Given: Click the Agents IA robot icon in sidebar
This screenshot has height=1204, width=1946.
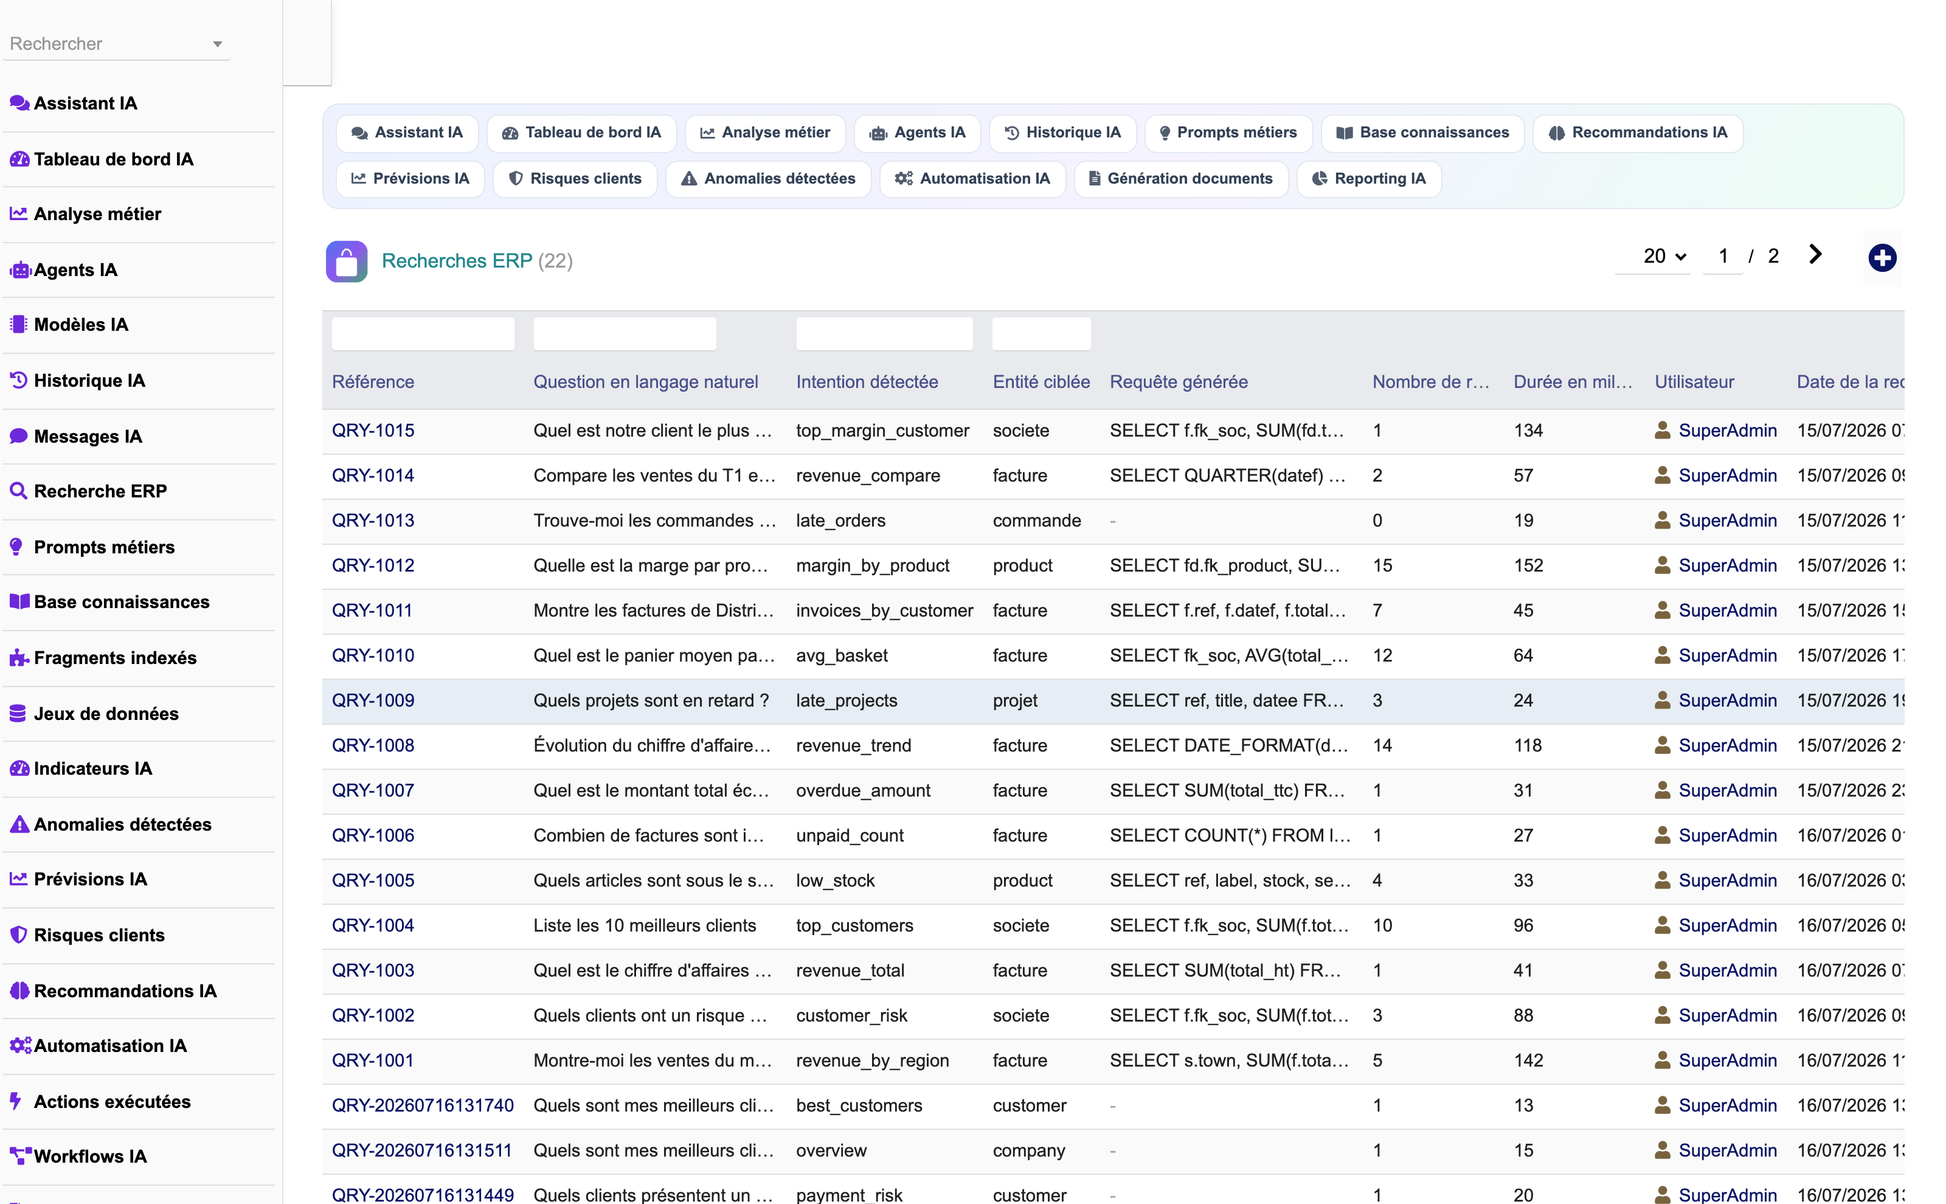Looking at the screenshot, I should coord(19,270).
